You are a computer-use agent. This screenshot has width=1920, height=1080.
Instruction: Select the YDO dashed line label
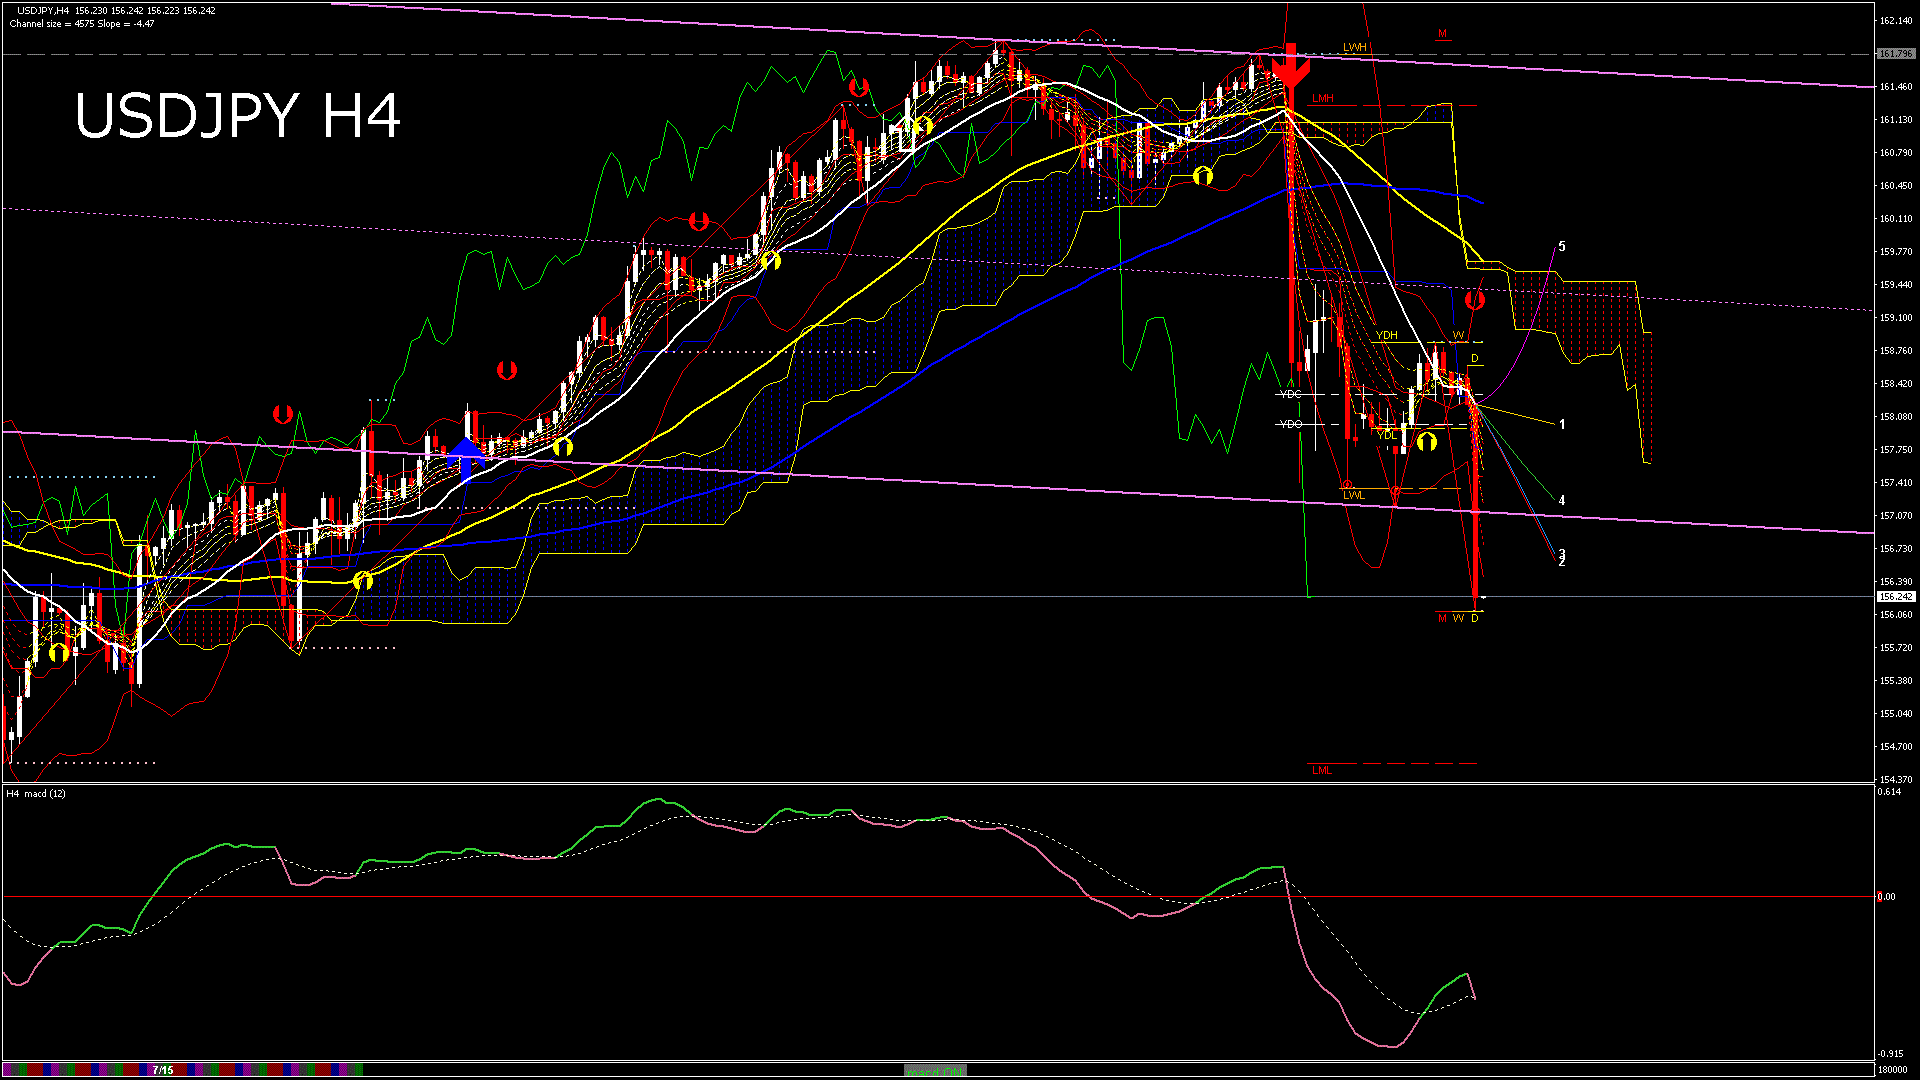click(x=1290, y=424)
